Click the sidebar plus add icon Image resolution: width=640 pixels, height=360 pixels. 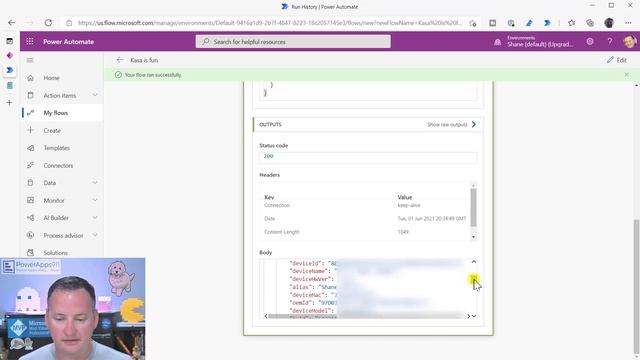tap(9, 102)
